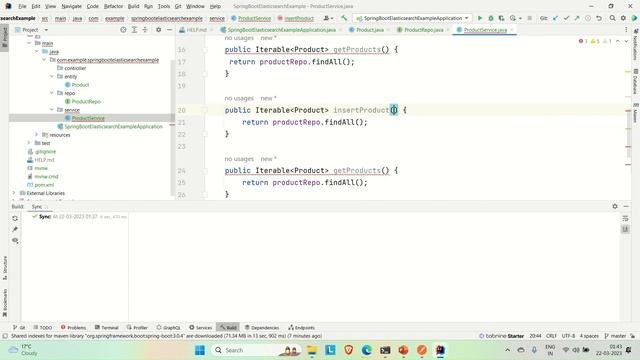
Task: Open pom.xml in project tree
Action: [44, 185]
